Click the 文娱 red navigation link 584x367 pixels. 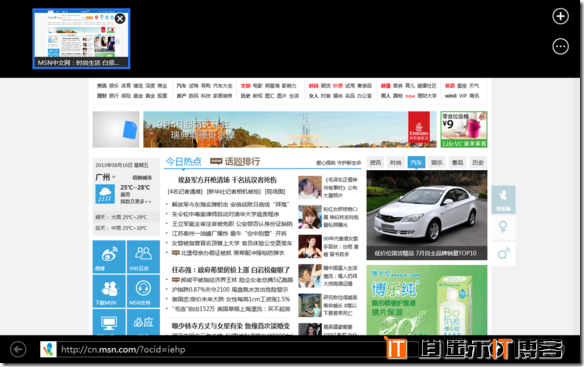click(245, 86)
